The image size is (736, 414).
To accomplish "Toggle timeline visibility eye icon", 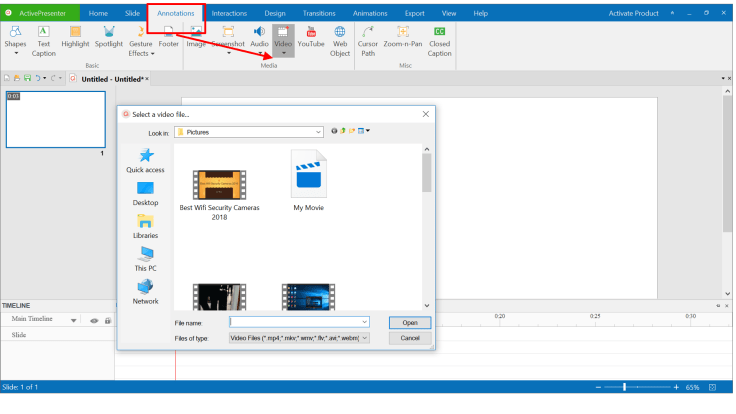I will [94, 320].
